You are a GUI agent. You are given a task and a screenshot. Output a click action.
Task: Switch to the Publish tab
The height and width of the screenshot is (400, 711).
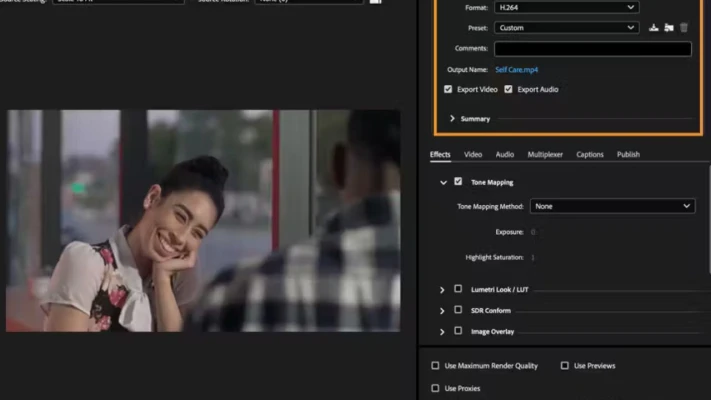pyautogui.click(x=628, y=155)
